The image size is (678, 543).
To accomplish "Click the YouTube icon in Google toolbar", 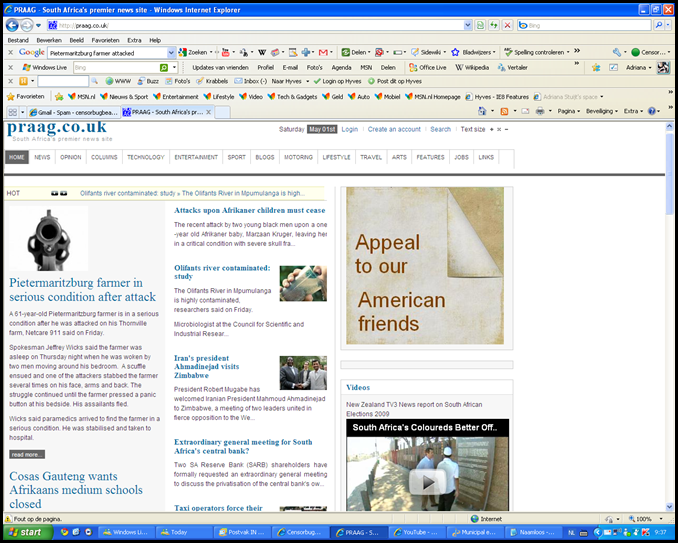I will (x=225, y=53).
